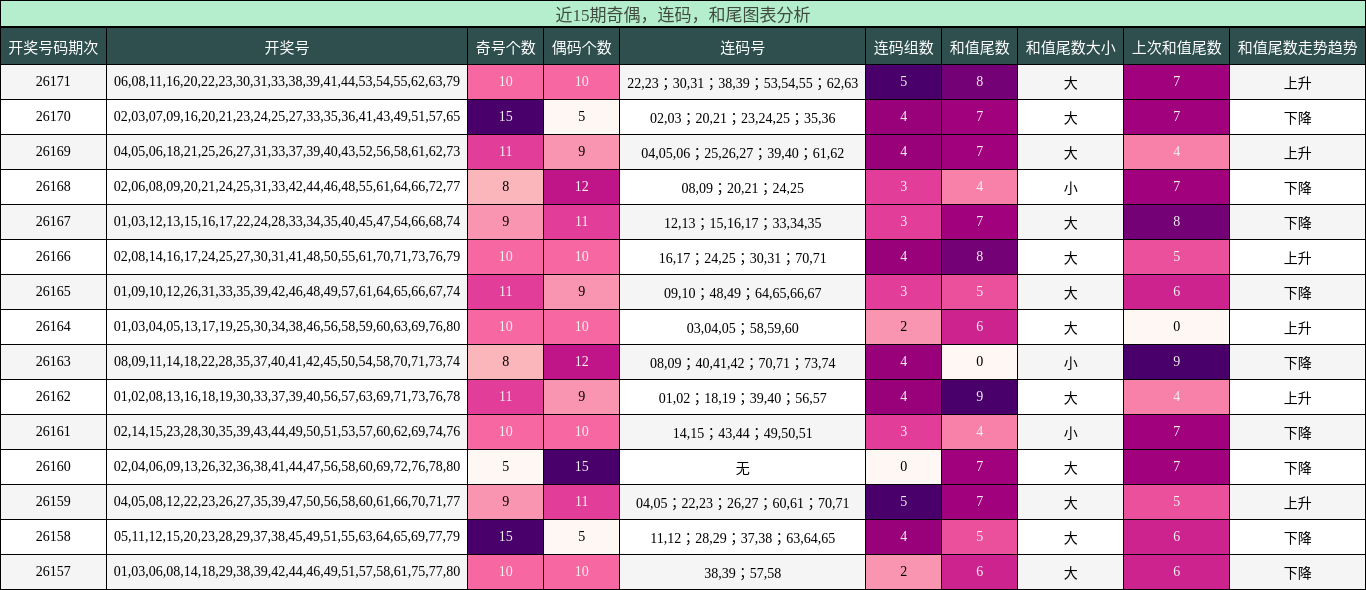1366x590 pixels.
Task: Click period number 26169
Action: coord(53,151)
